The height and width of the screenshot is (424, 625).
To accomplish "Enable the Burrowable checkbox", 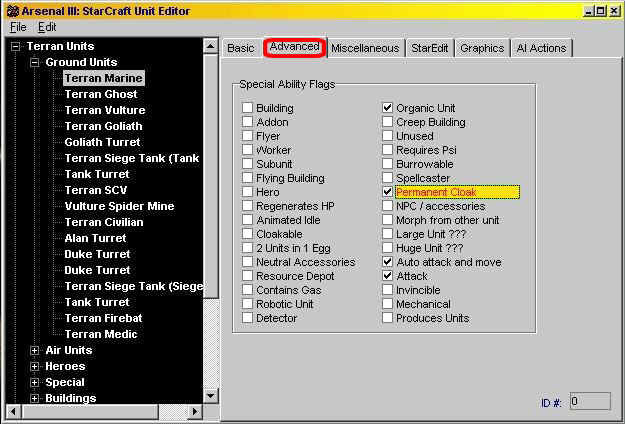I will (387, 164).
